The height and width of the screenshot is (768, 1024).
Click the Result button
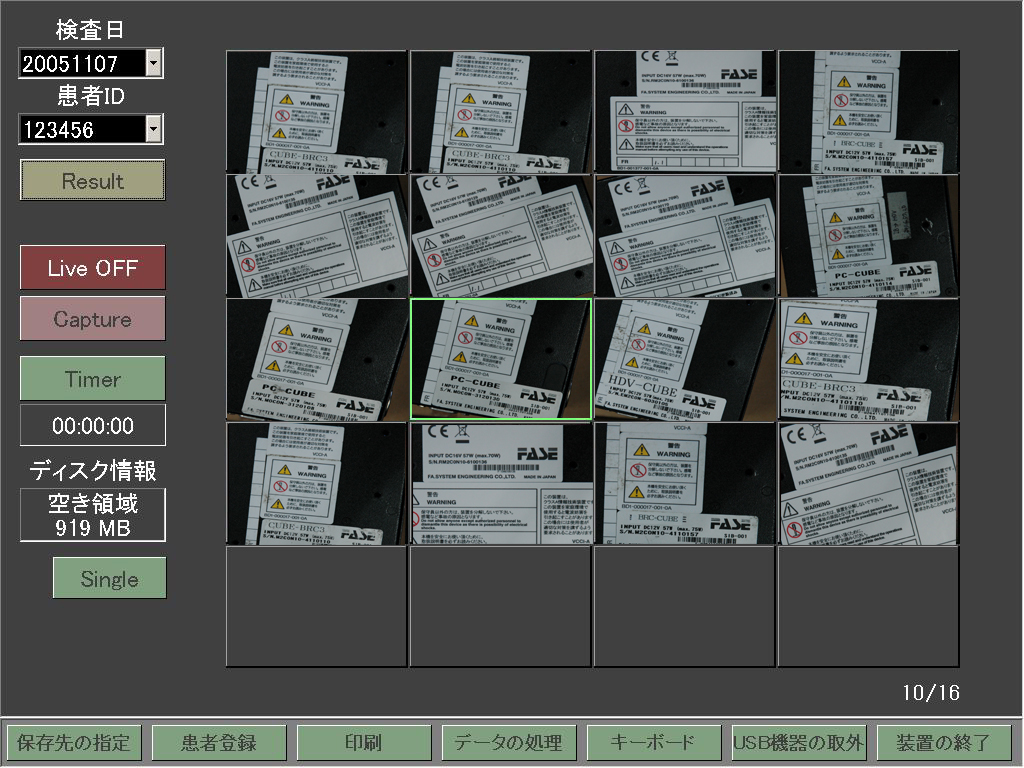point(92,180)
